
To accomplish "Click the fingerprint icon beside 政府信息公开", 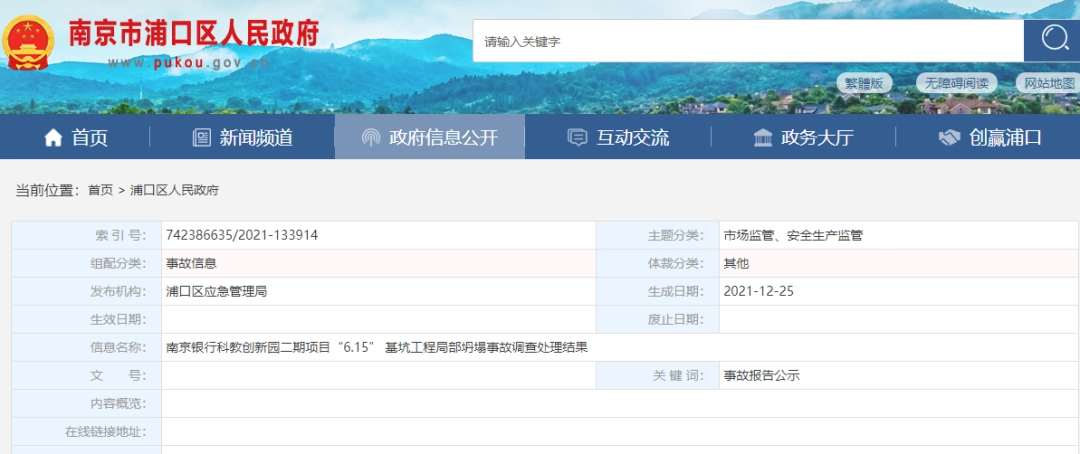I will point(371,138).
